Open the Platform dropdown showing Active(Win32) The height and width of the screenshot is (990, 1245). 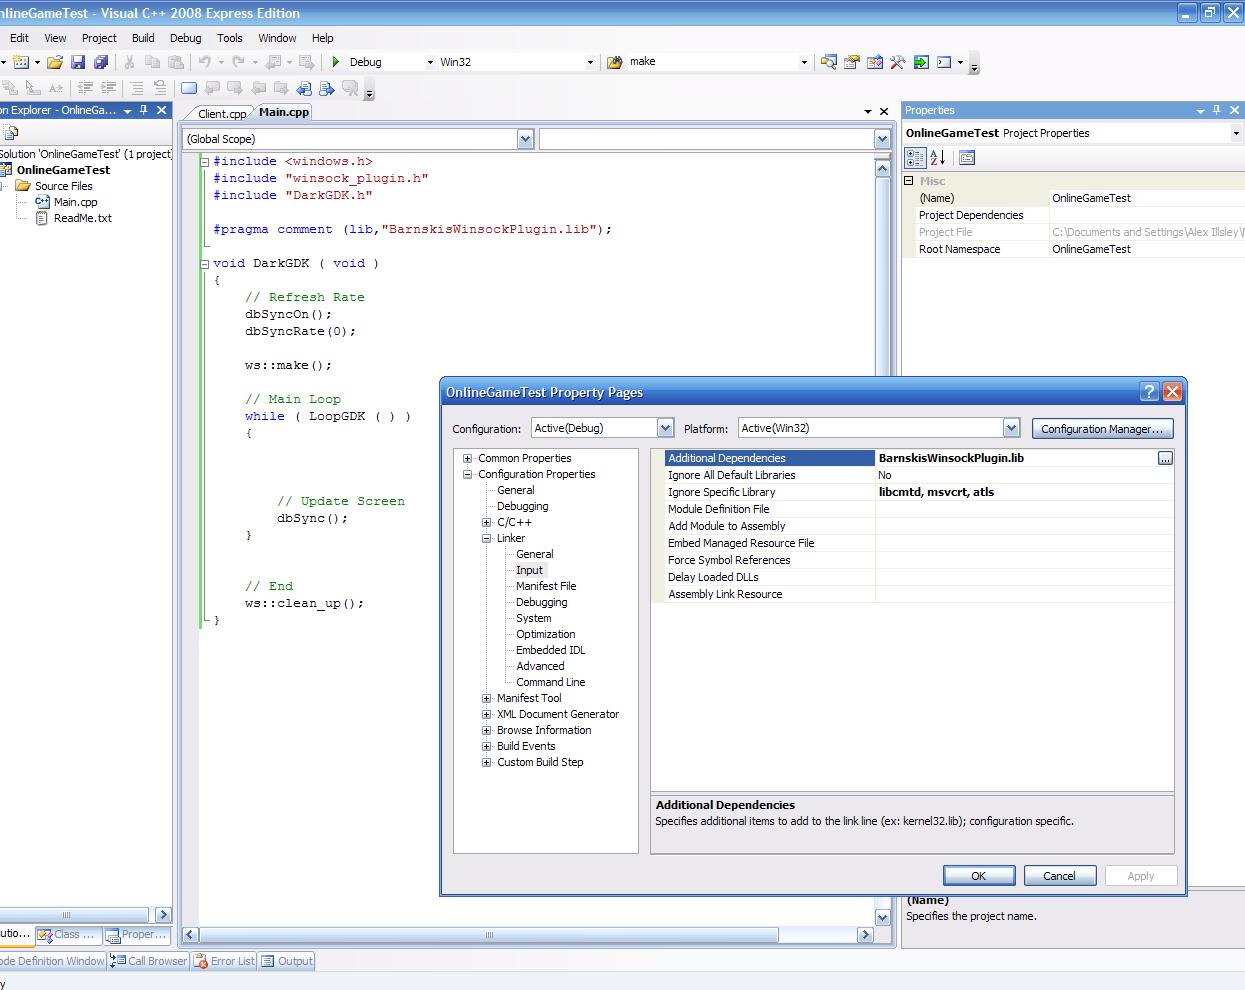1011,428
